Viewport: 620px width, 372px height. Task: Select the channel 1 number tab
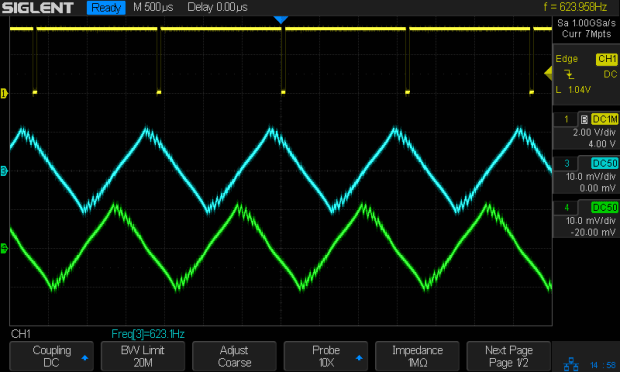pyautogui.click(x=566, y=119)
